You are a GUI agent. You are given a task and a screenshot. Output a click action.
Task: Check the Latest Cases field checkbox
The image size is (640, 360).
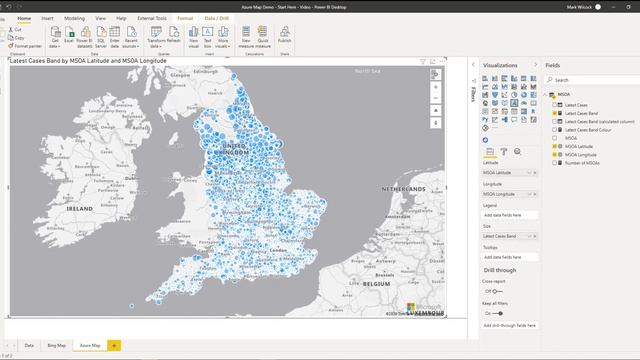[554, 105]
